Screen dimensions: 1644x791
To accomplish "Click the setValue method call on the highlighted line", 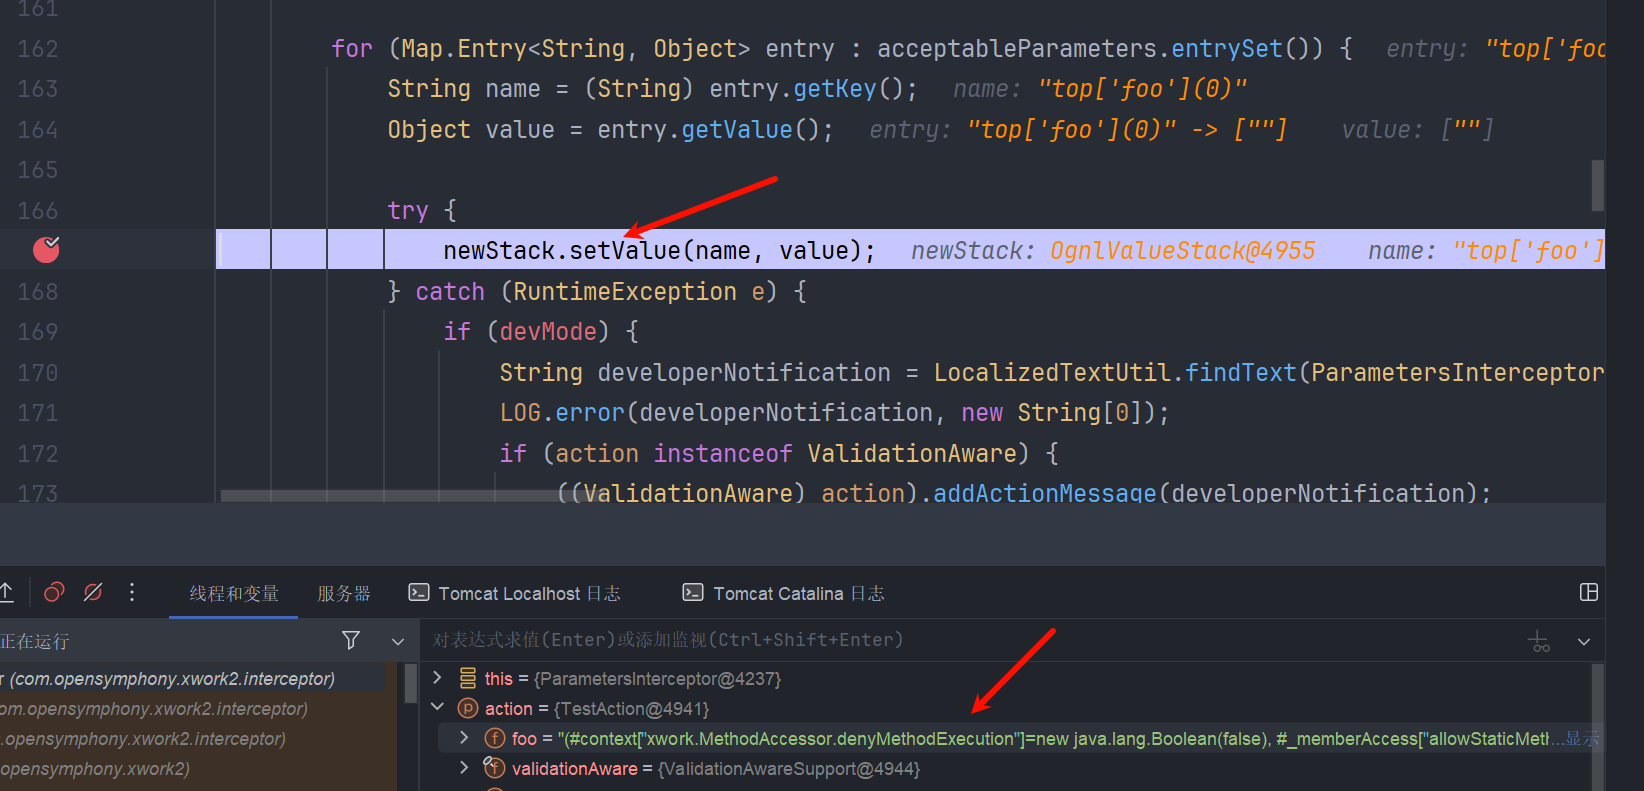I will 625,250.
